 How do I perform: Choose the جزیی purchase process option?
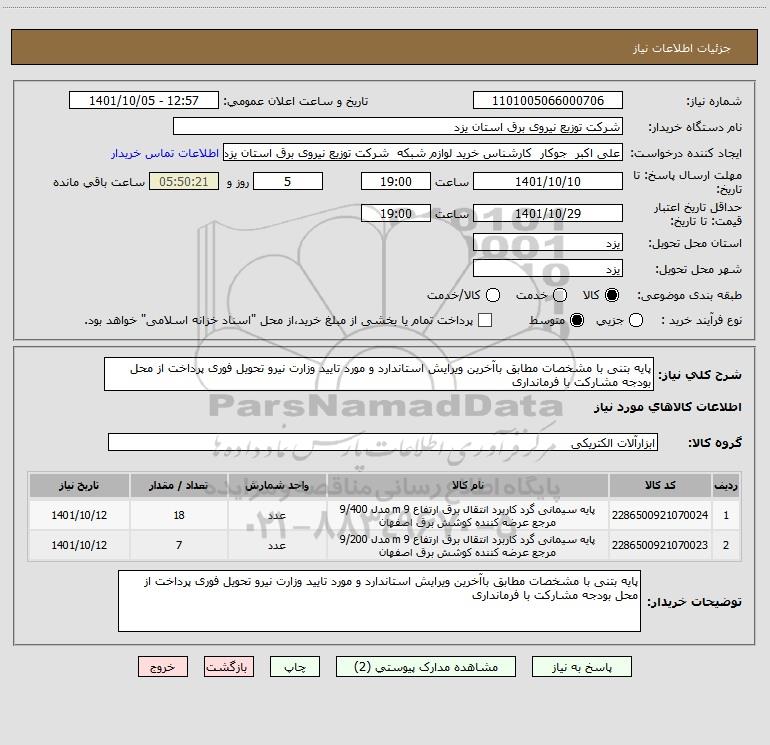[x=635, y=320]
